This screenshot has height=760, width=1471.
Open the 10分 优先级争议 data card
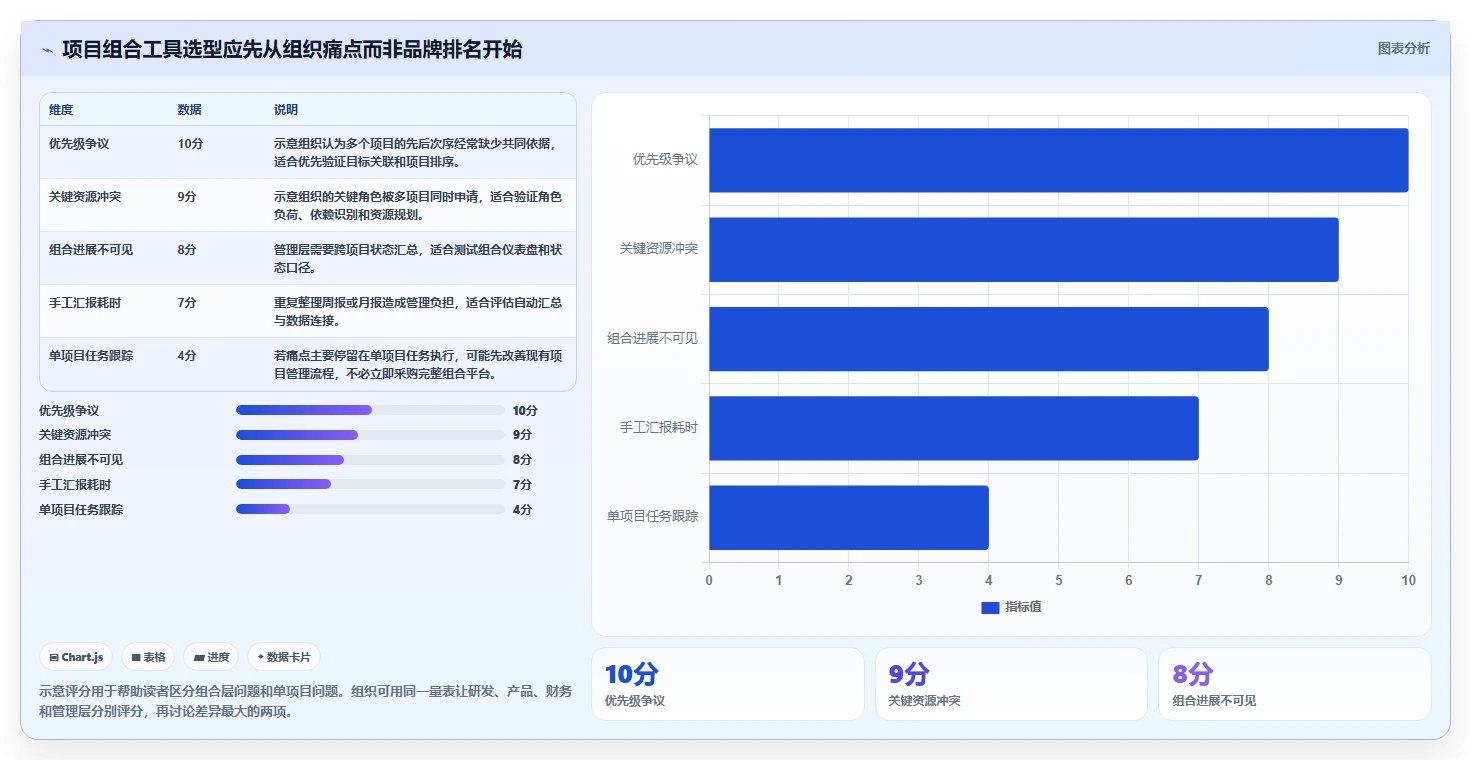[x=728, y=684]
